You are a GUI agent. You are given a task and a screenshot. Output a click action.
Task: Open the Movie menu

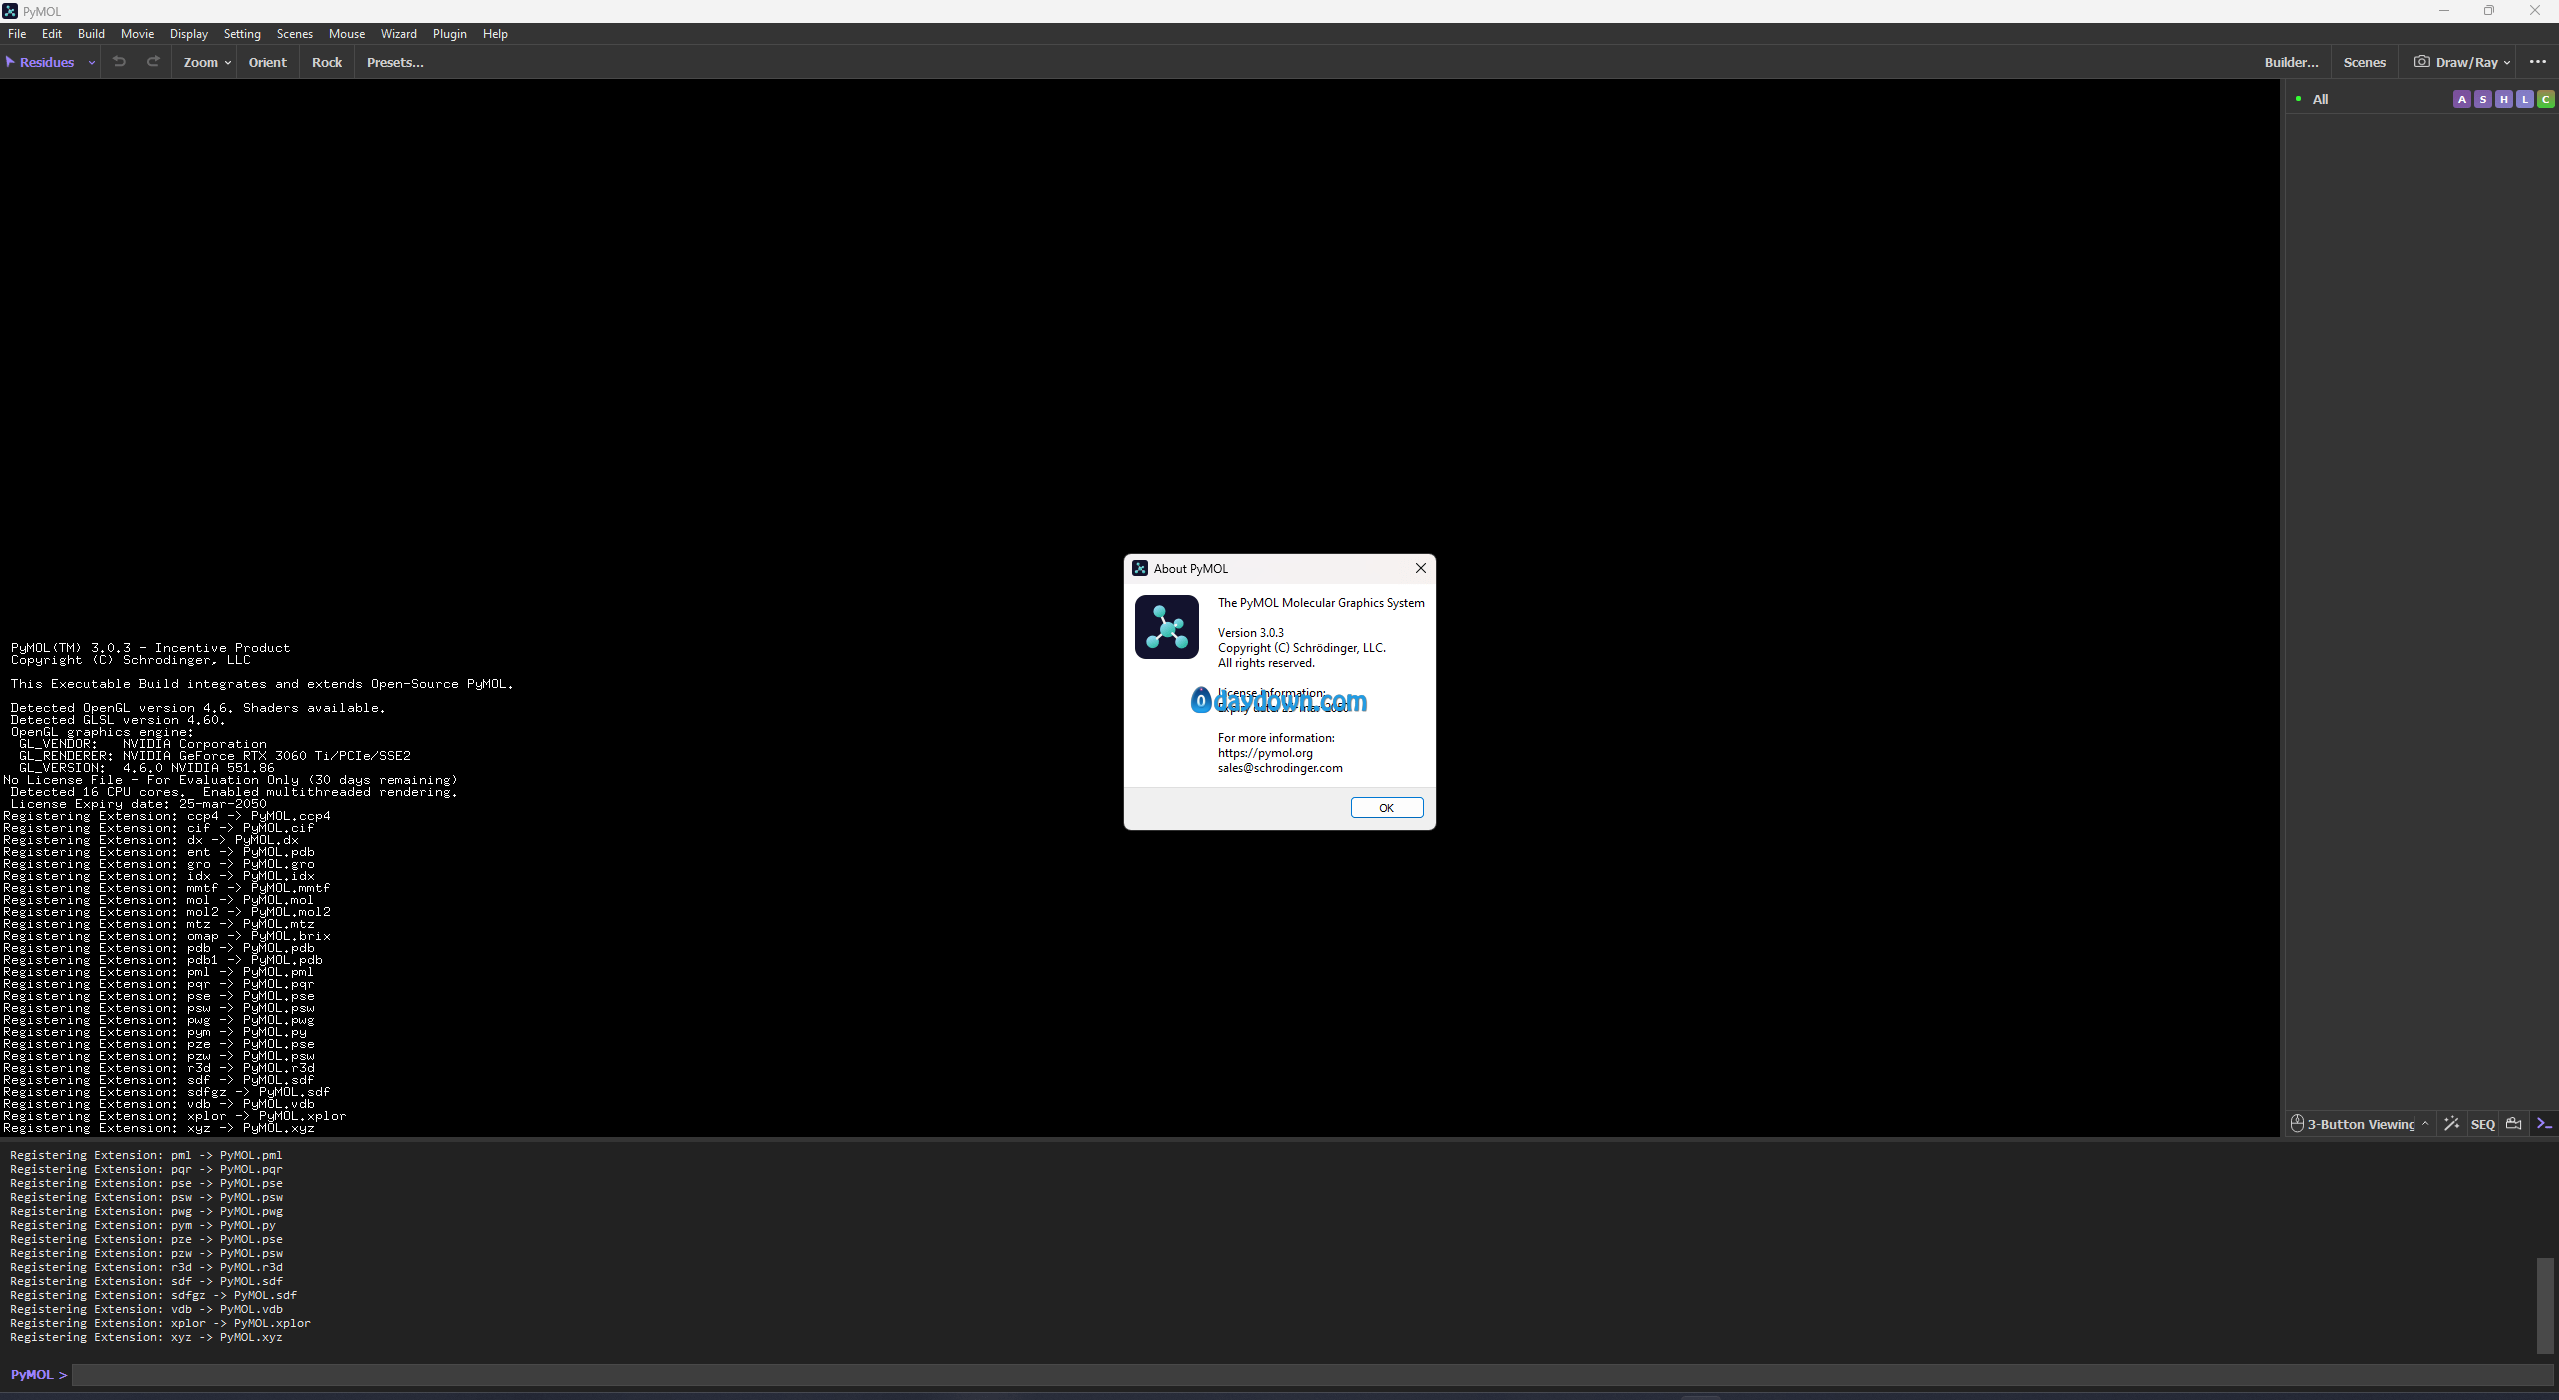click(137, 33)
